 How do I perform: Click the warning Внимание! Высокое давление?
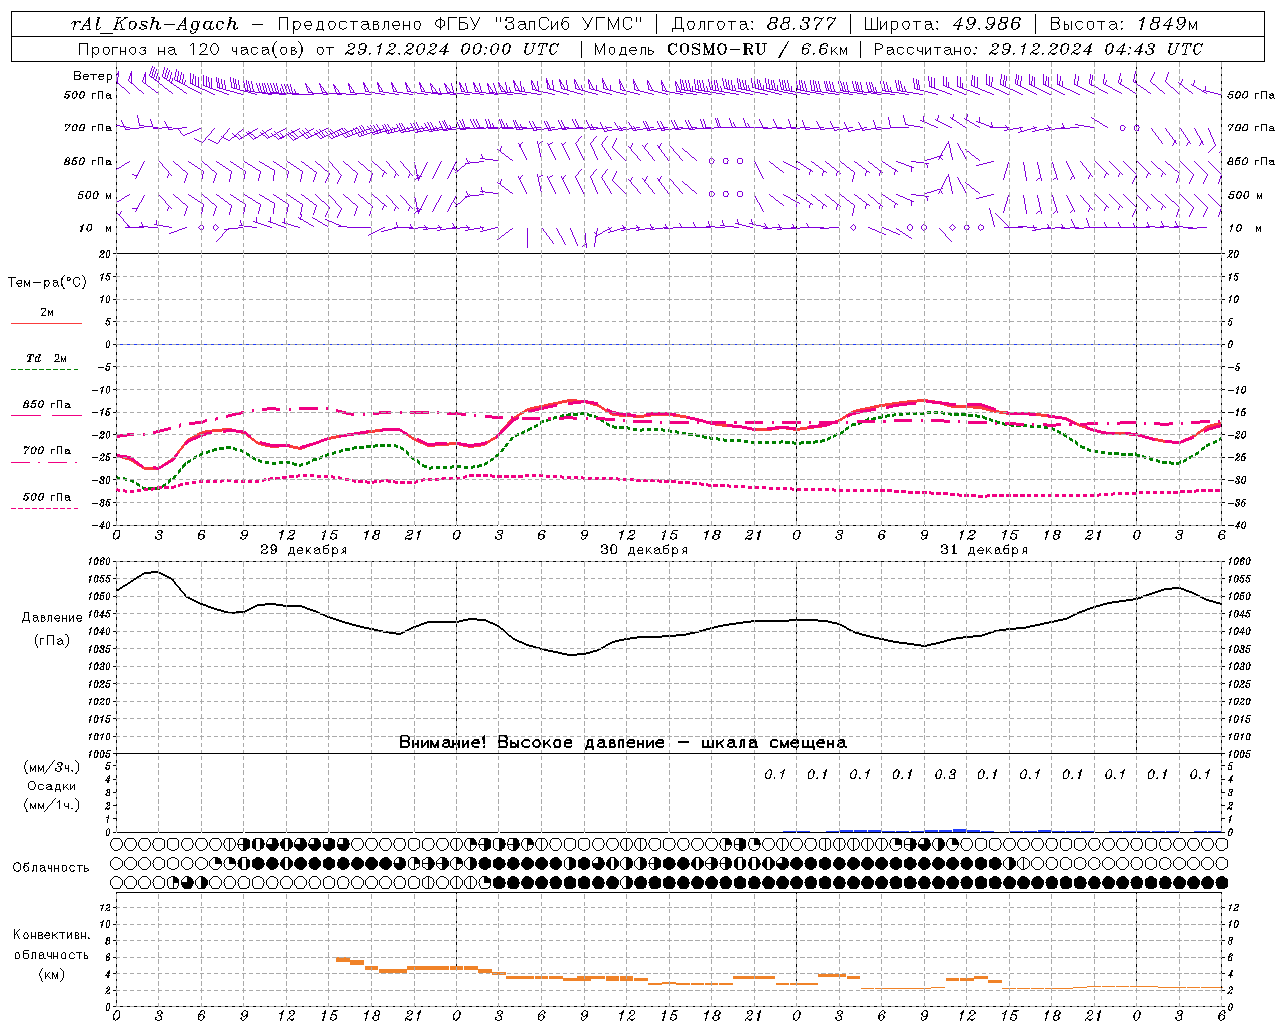pyautogui.click(x=532, y=742)
